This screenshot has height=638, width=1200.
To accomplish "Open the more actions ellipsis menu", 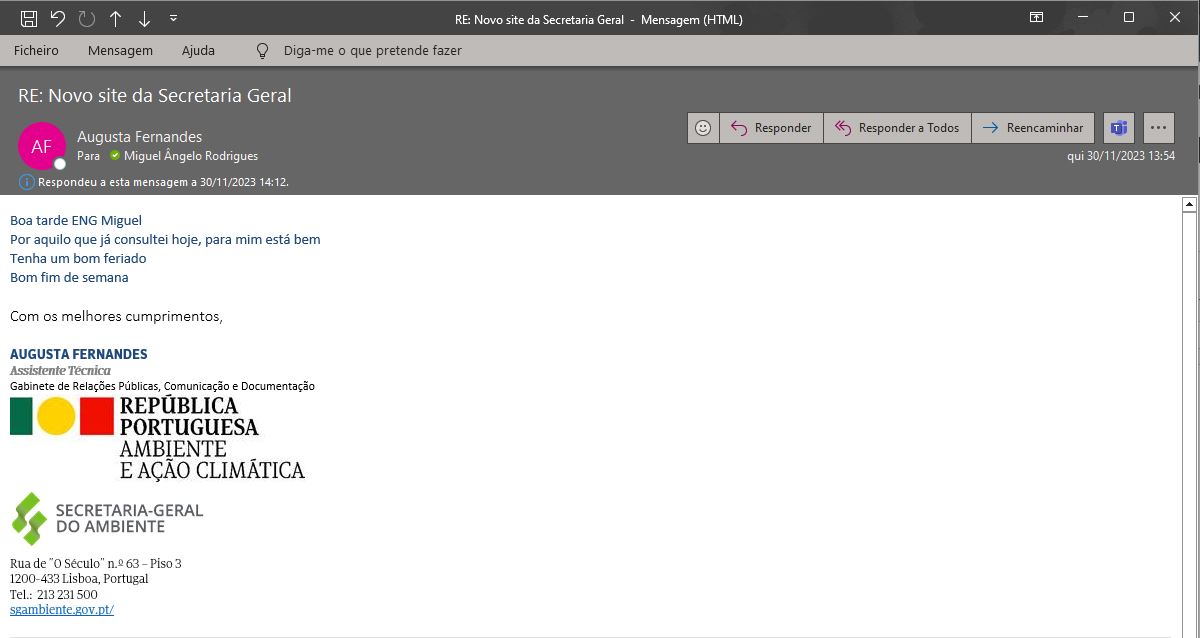I will 1159,128.
